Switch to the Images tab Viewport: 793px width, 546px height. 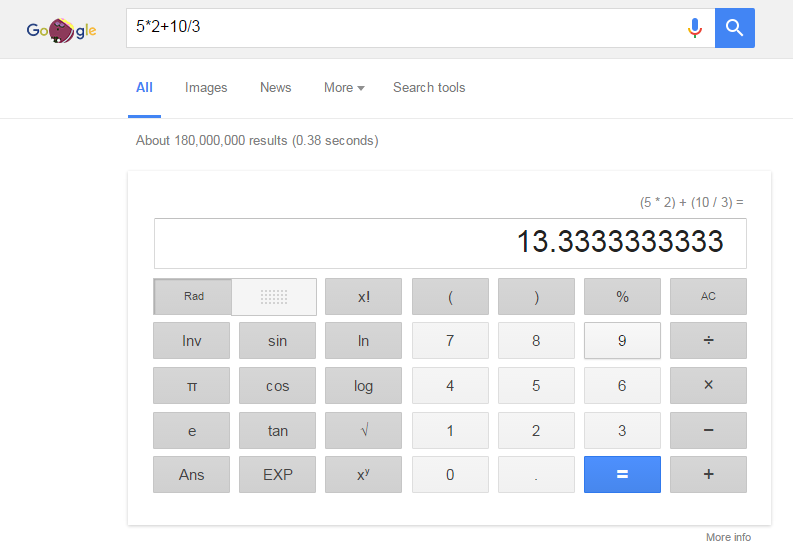pos(206,88)
